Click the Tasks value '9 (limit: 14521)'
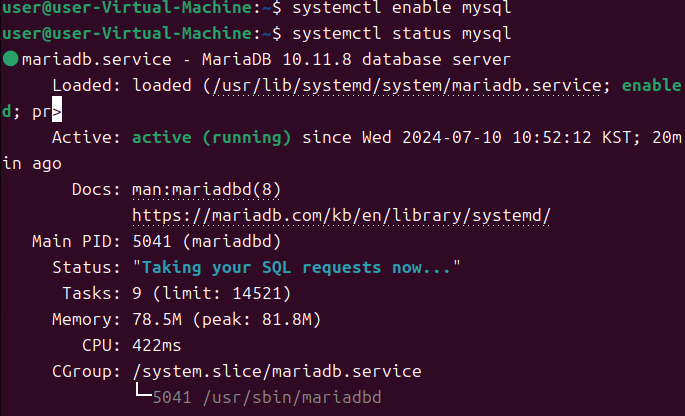The height and width of the screenshot is (416, 685). [x=211, y=293]
